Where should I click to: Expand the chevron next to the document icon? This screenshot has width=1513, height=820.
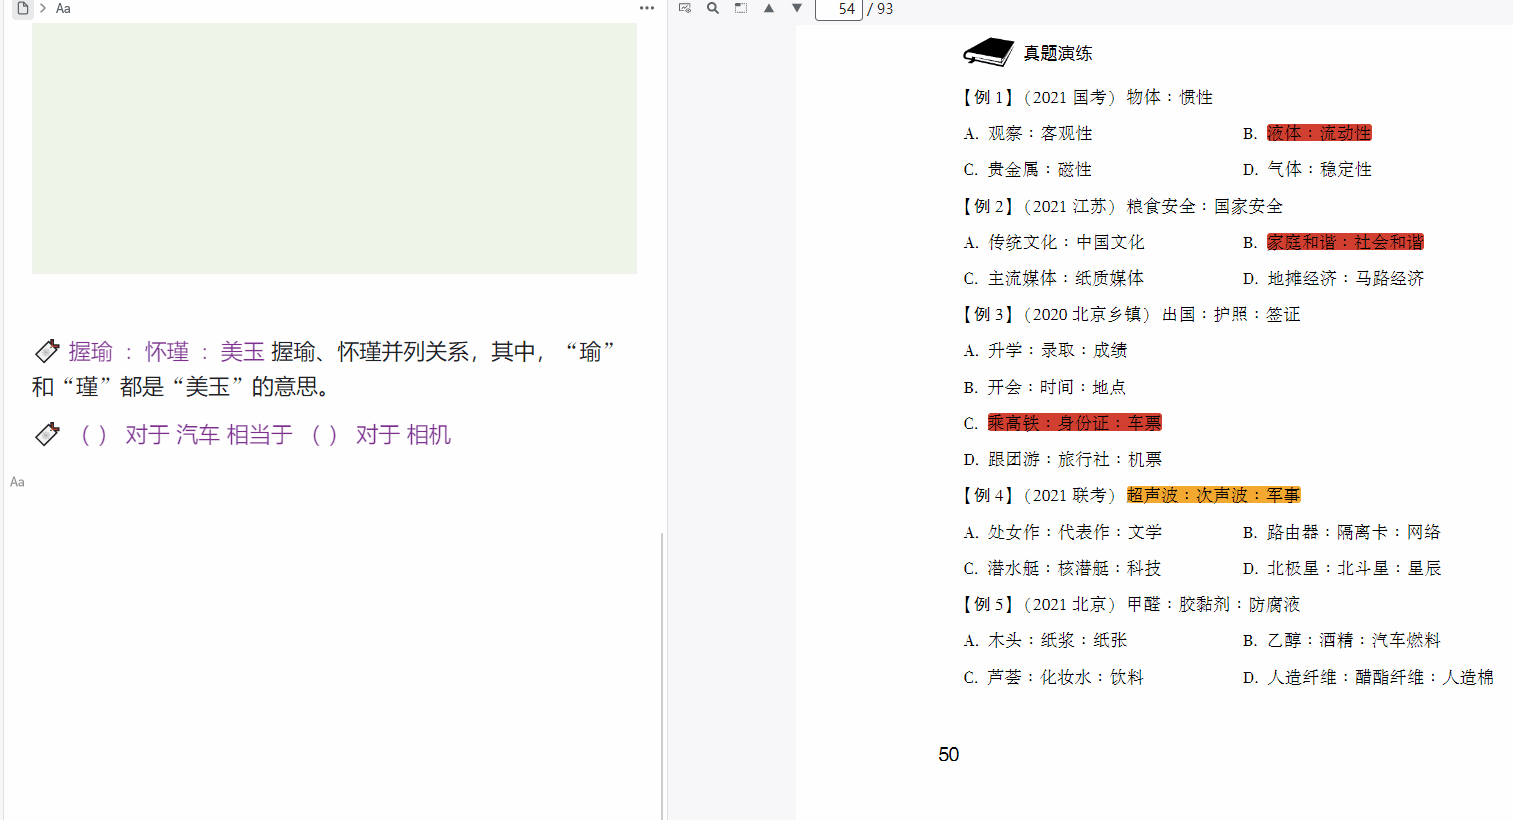click(x=42, y=8)
